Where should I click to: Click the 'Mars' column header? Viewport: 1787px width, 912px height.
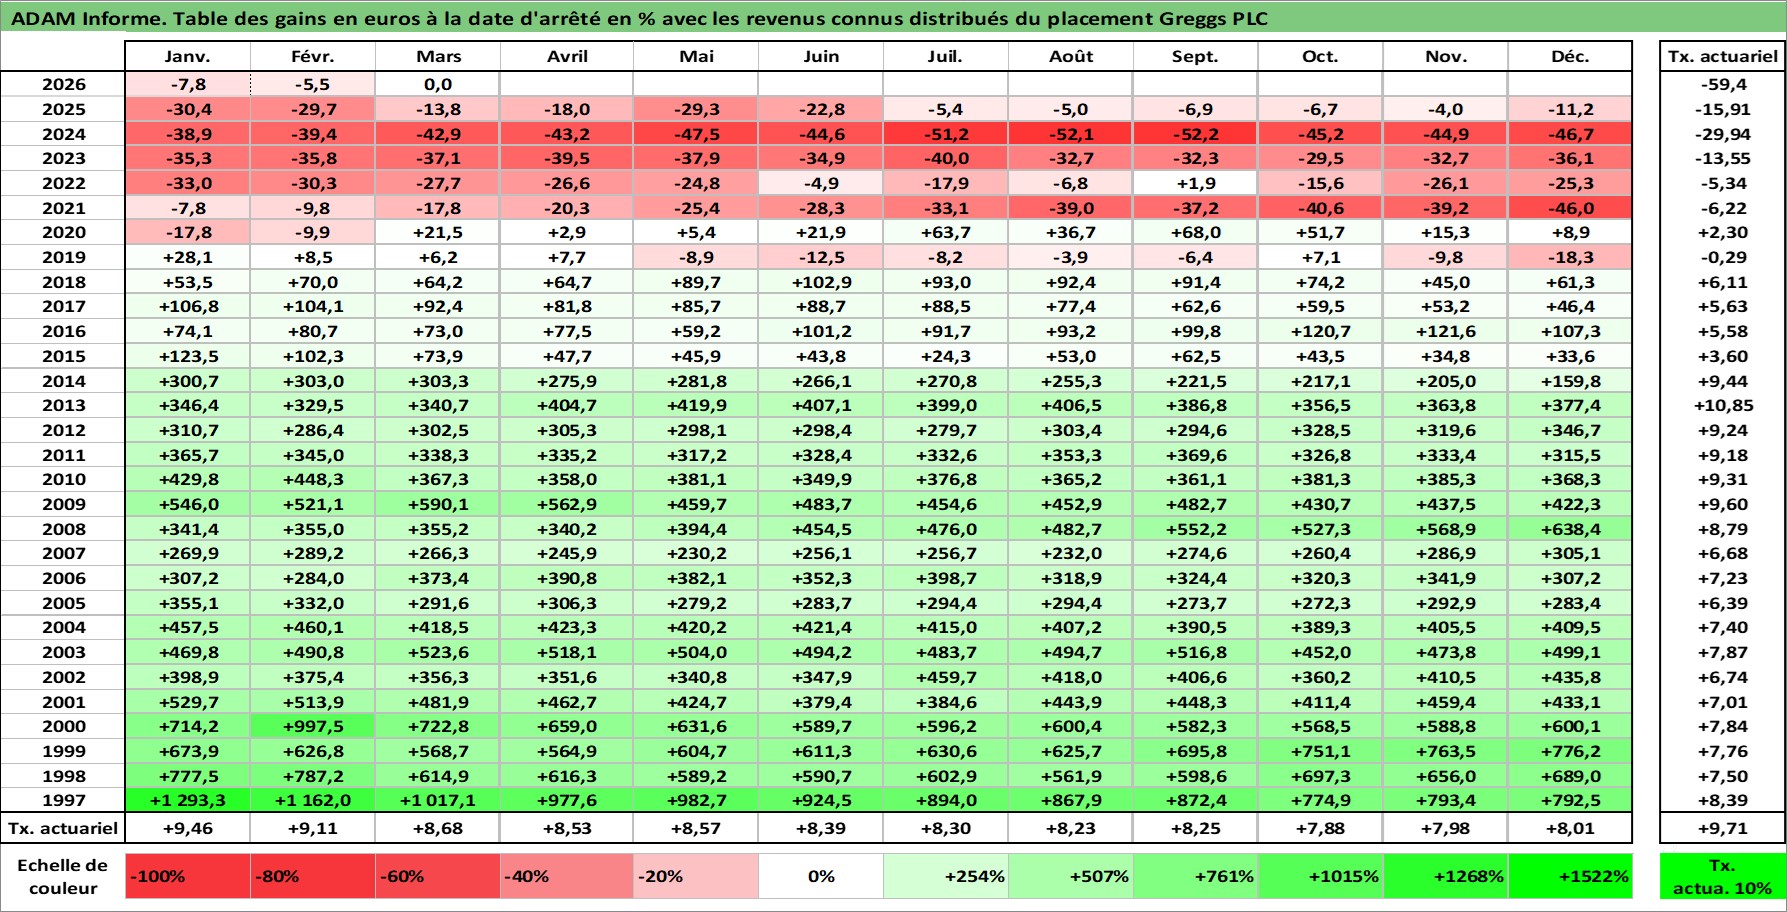[437, 57]
